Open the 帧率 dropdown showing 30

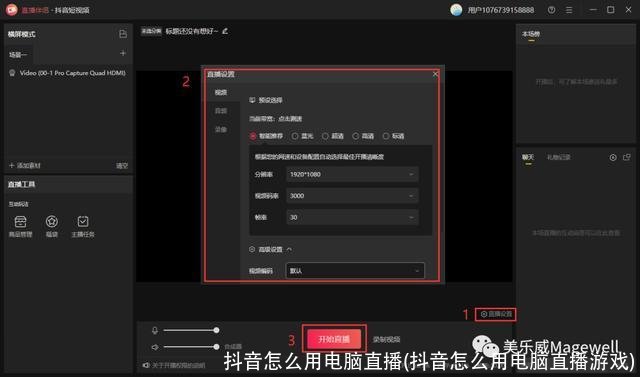(x=352, y=217)
